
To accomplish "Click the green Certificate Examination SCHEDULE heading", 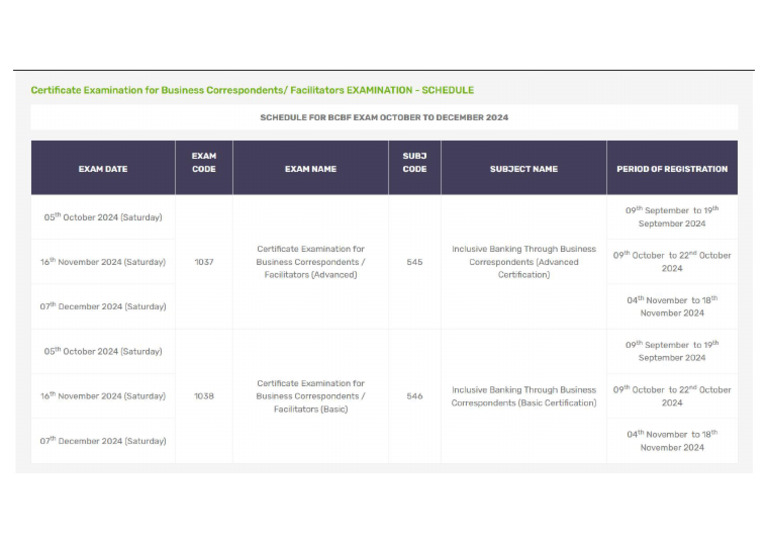I will click(252, 90).
